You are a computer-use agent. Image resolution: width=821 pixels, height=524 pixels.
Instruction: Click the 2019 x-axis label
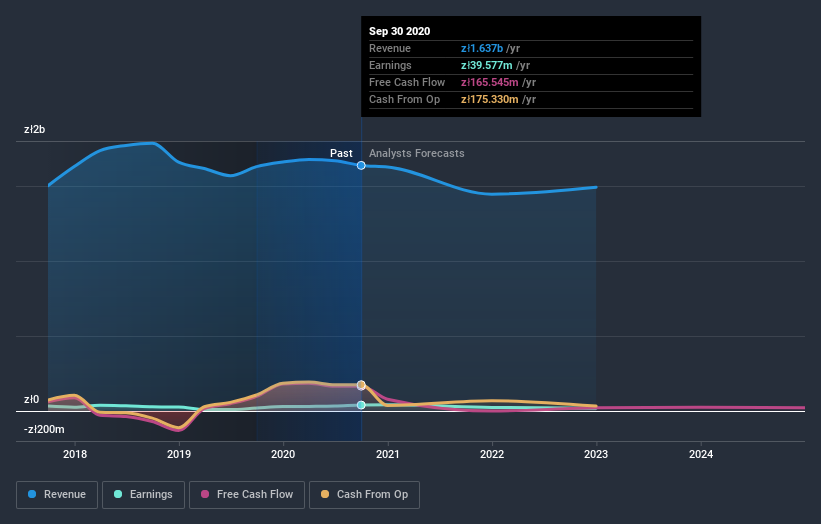tap(179, 454)
